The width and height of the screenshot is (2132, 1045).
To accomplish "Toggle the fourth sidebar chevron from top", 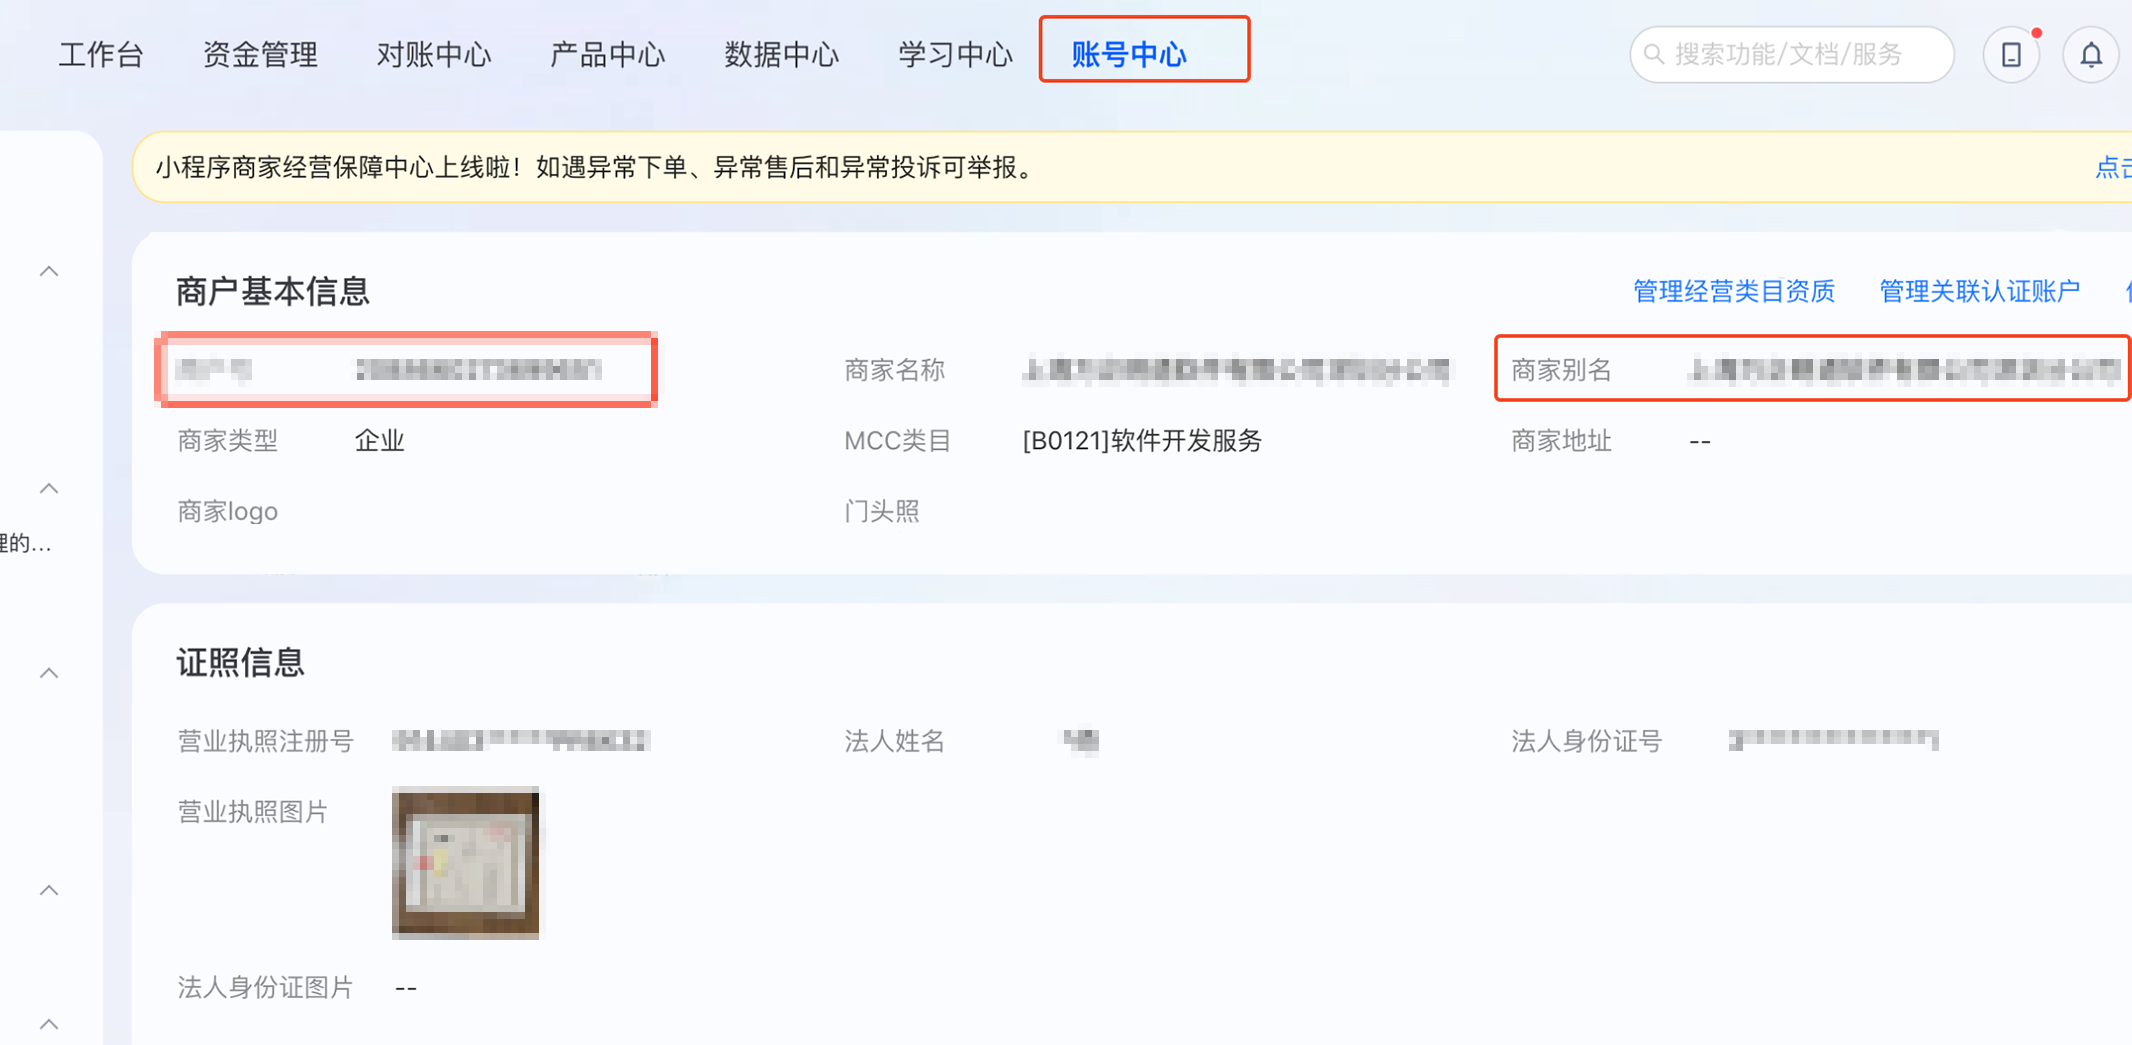I will tap(49, 890).
